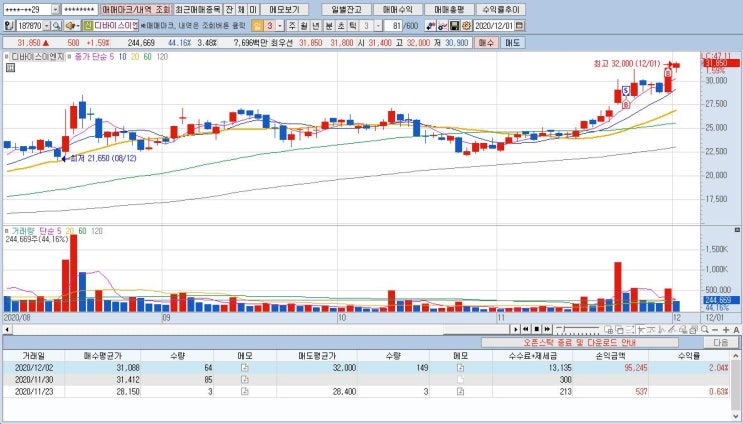
Task: Click the chart replay speed slider
Action: pos(578,329)
